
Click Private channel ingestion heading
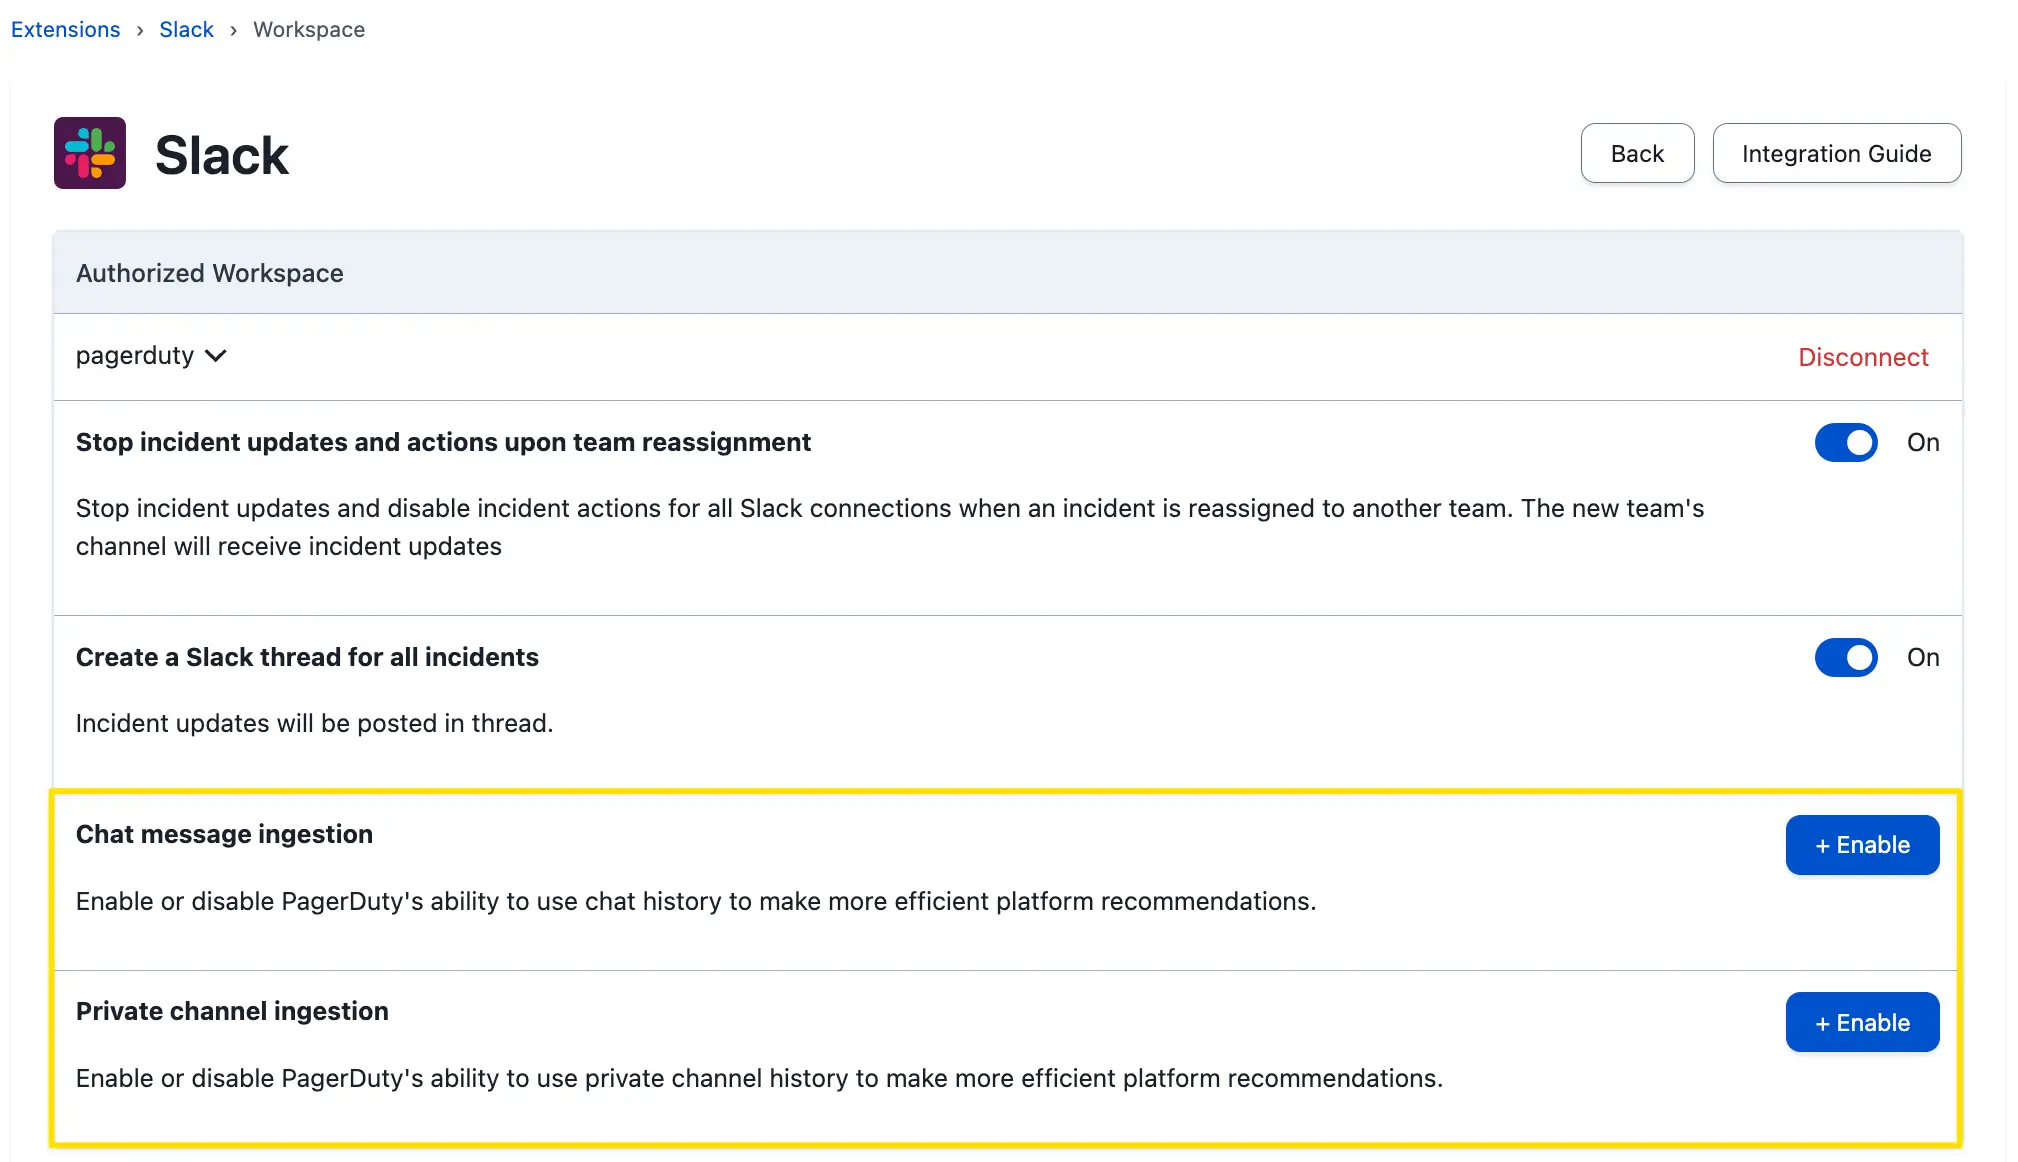coord(232,1011)
